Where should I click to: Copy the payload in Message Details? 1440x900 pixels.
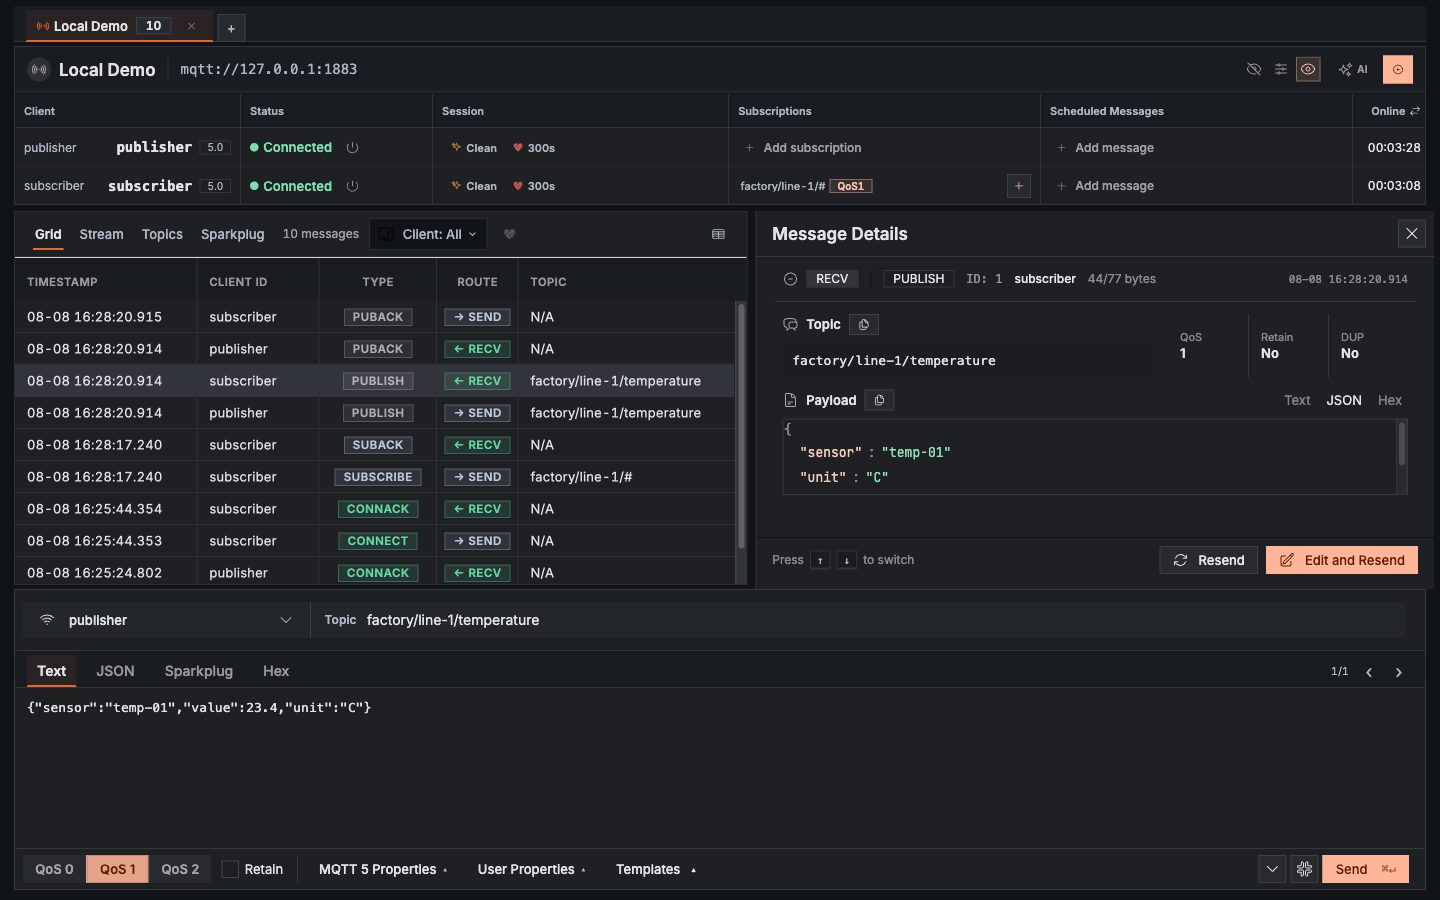coord(879,400)
